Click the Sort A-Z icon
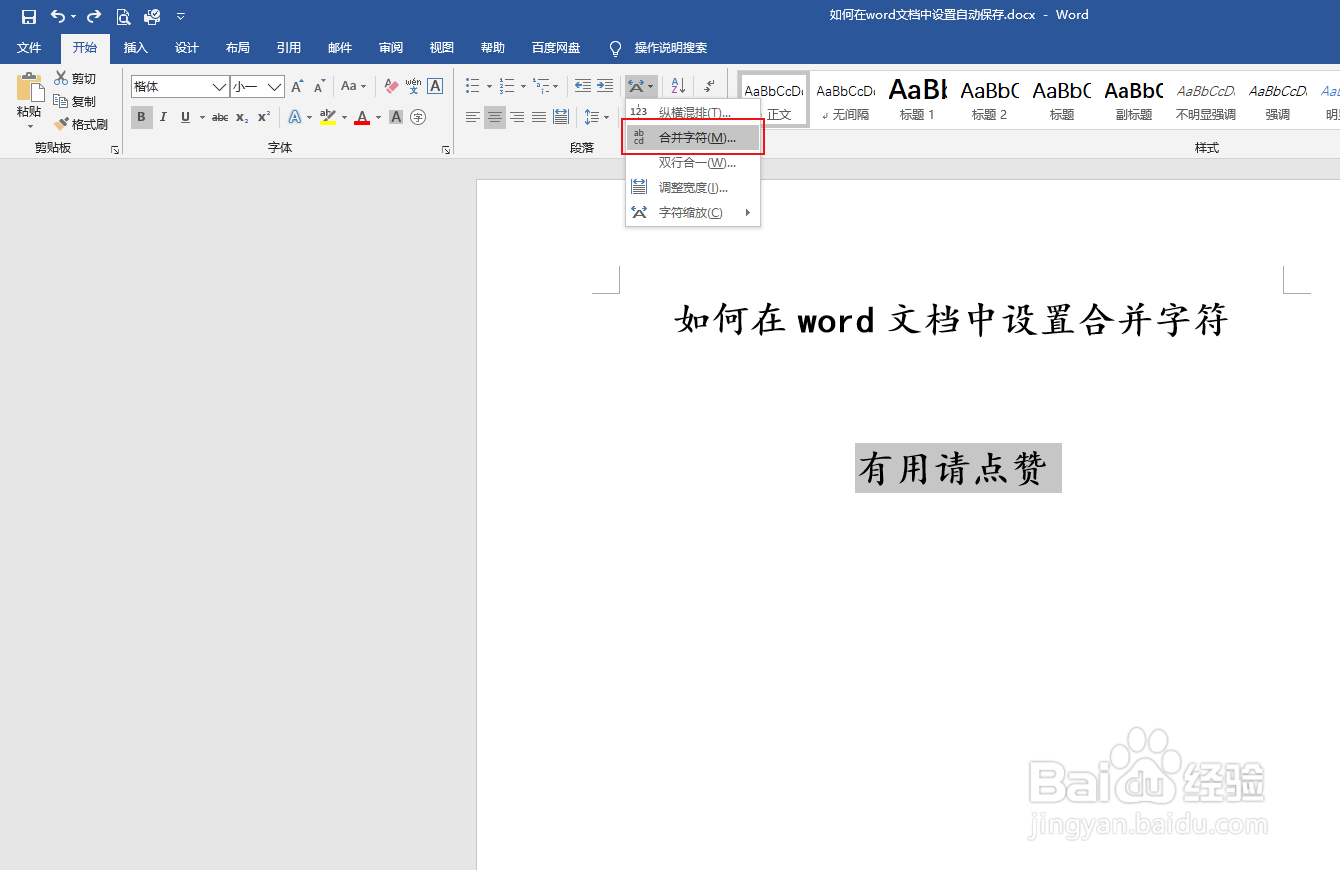The width and height of the screenshot is (1340, 870). coord(677,87)
